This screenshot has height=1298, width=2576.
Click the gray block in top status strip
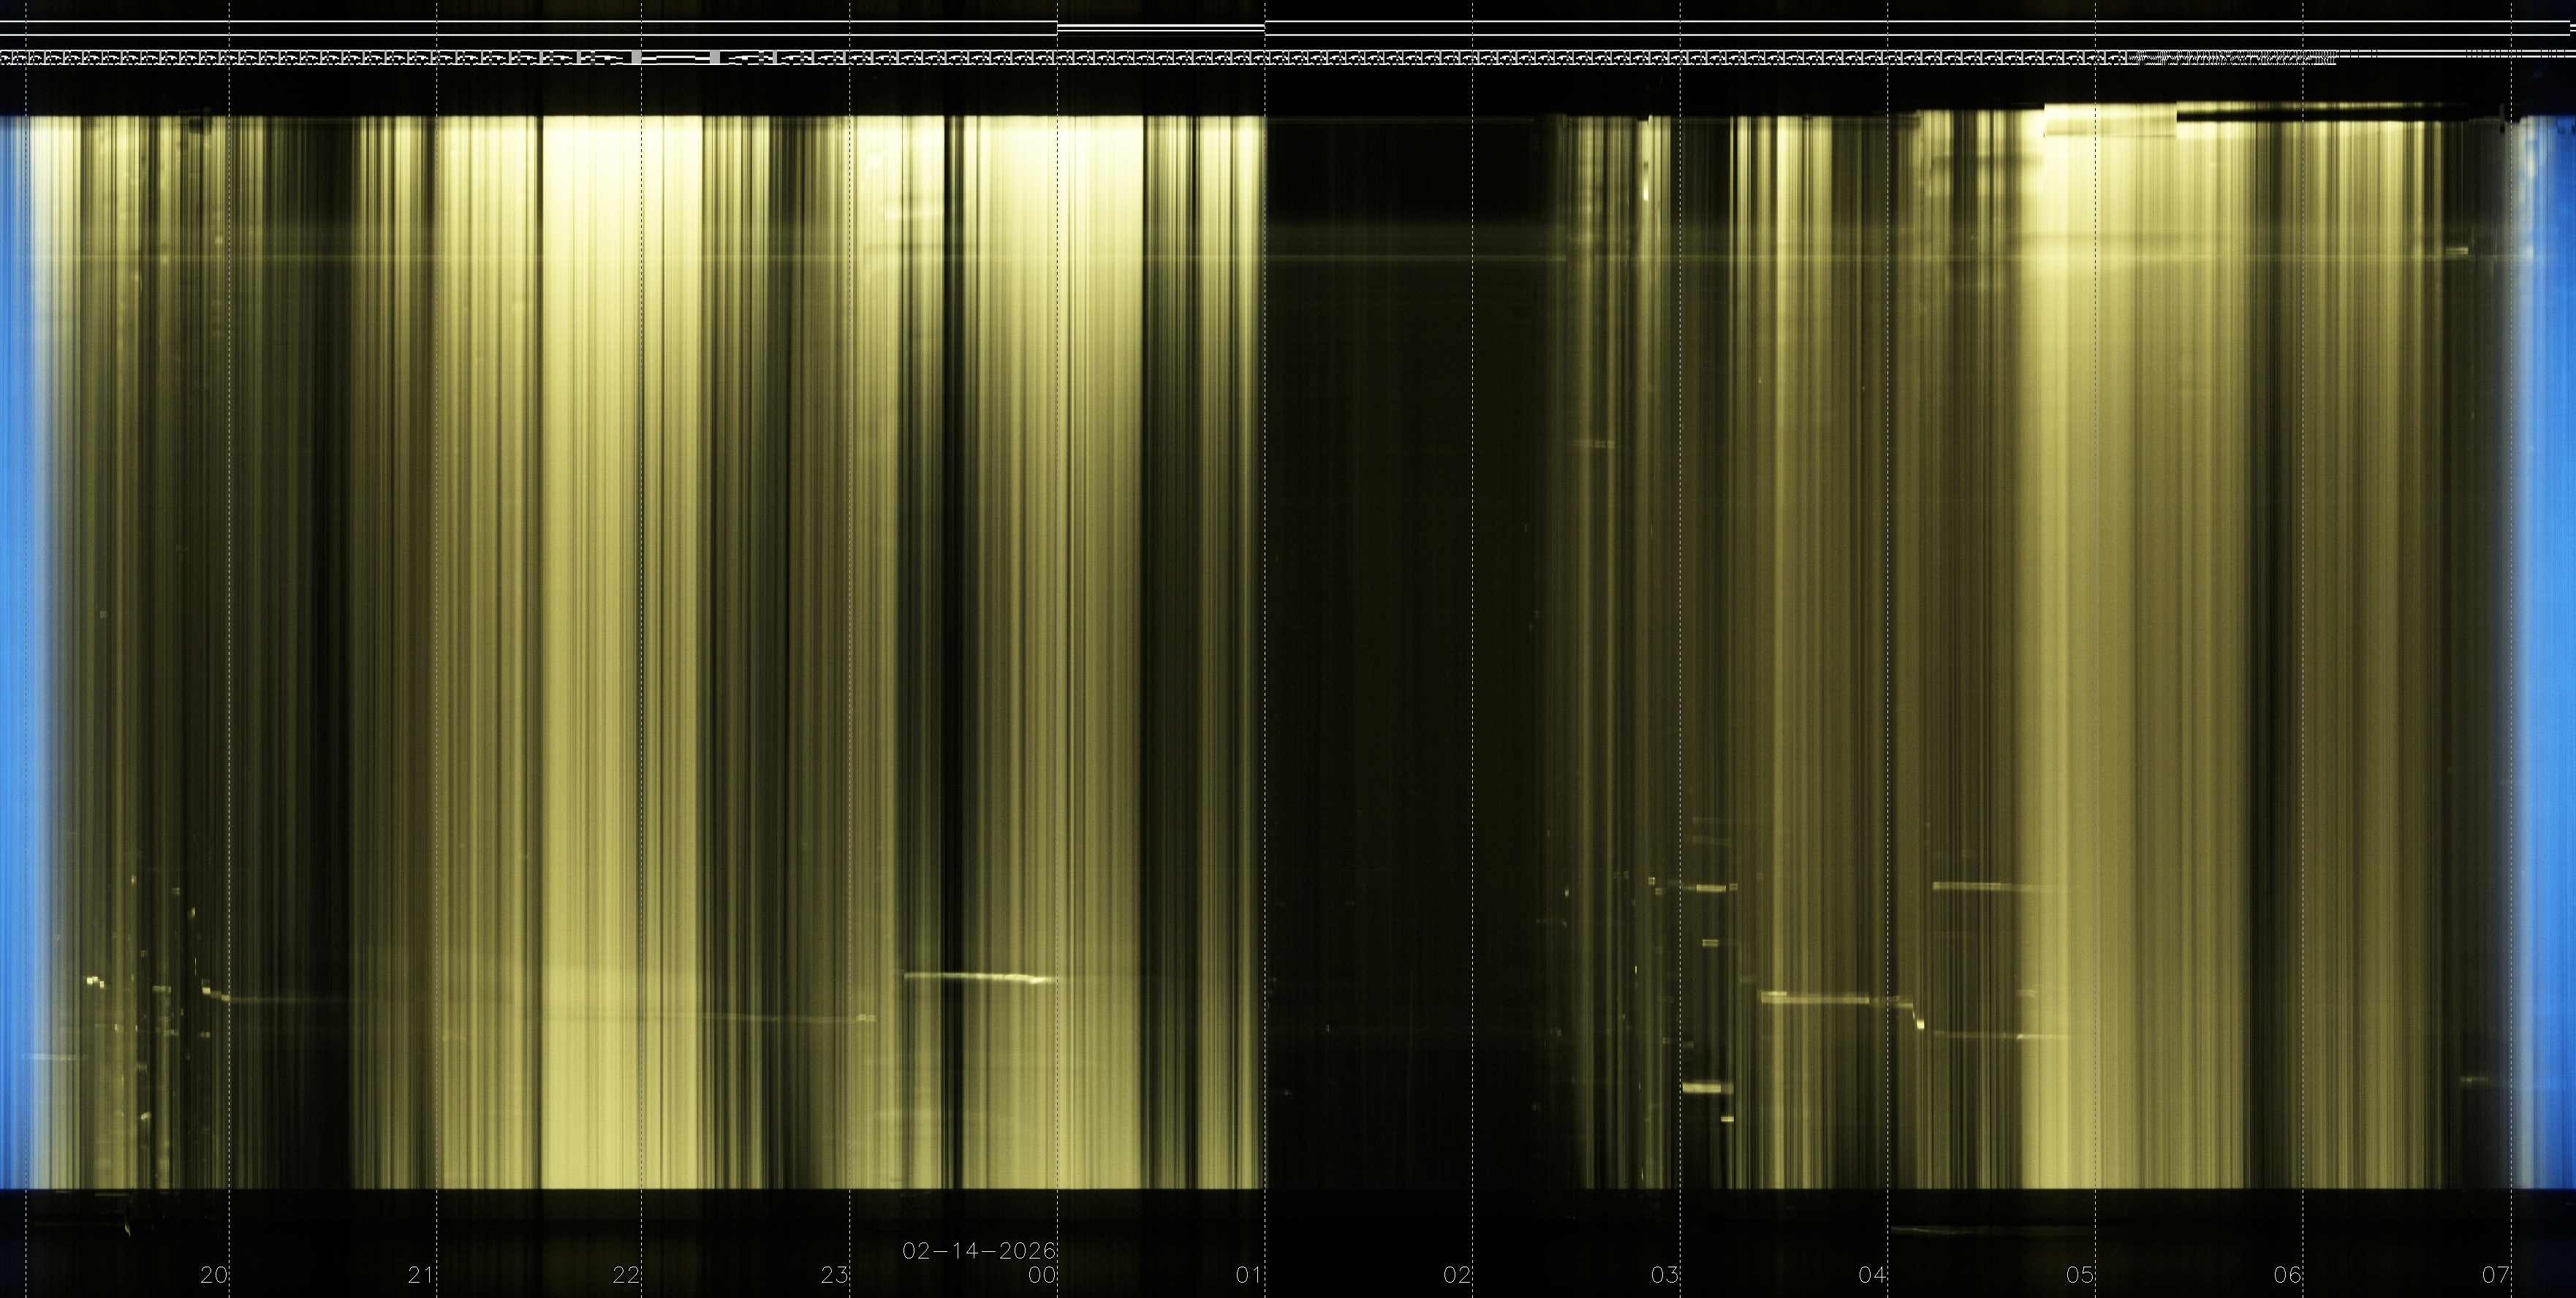click(x=637, y=58)
